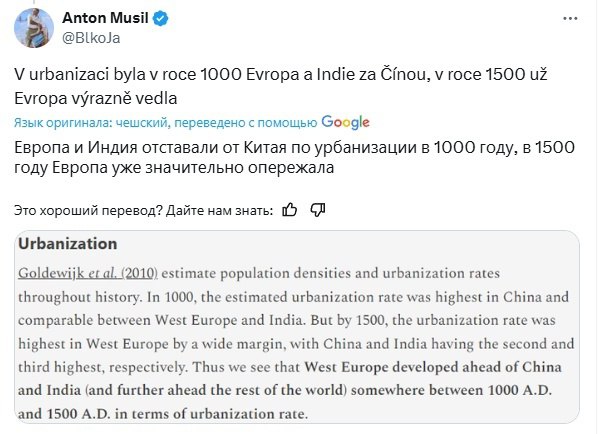Open the Anton Musil display name link
Image resolution: width=599 pixels, height=434 pixels.
[105, 18]
